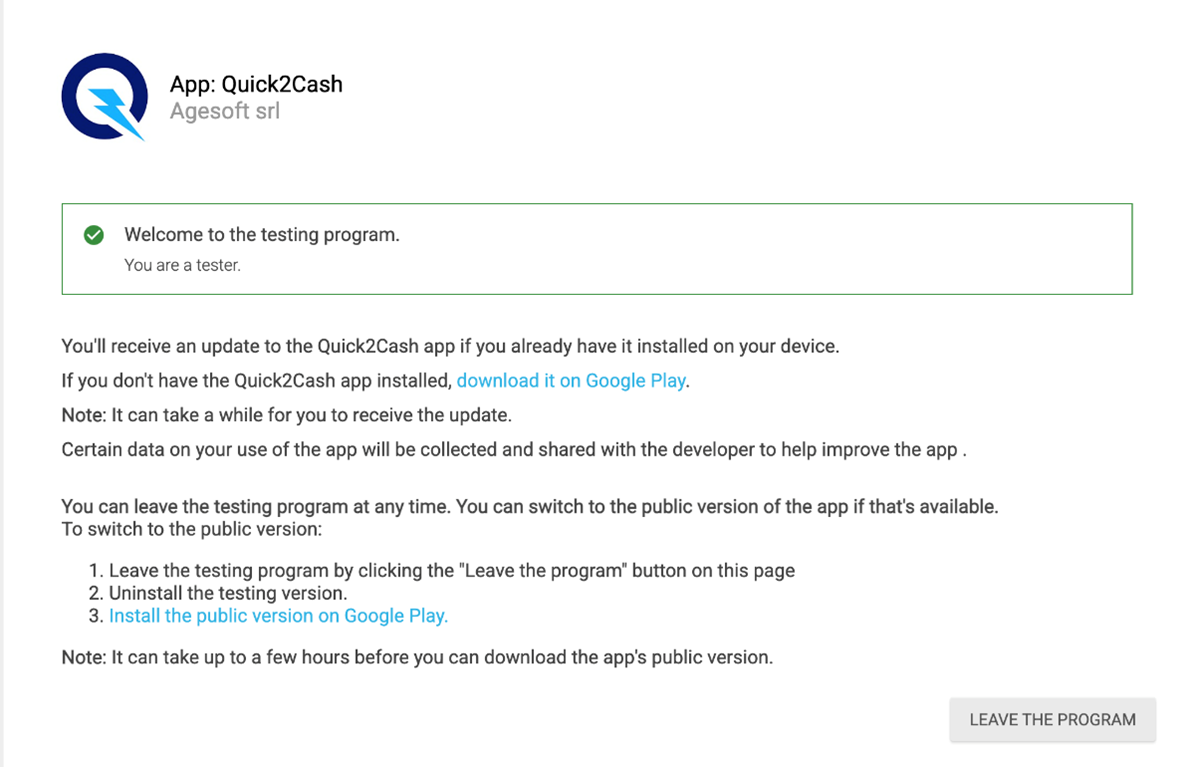Click the "Welcome to the testing program." heading
Image resolution: width=1191 pixels, height=767 pixels.
pyautogui.click(x=262, y=235)
